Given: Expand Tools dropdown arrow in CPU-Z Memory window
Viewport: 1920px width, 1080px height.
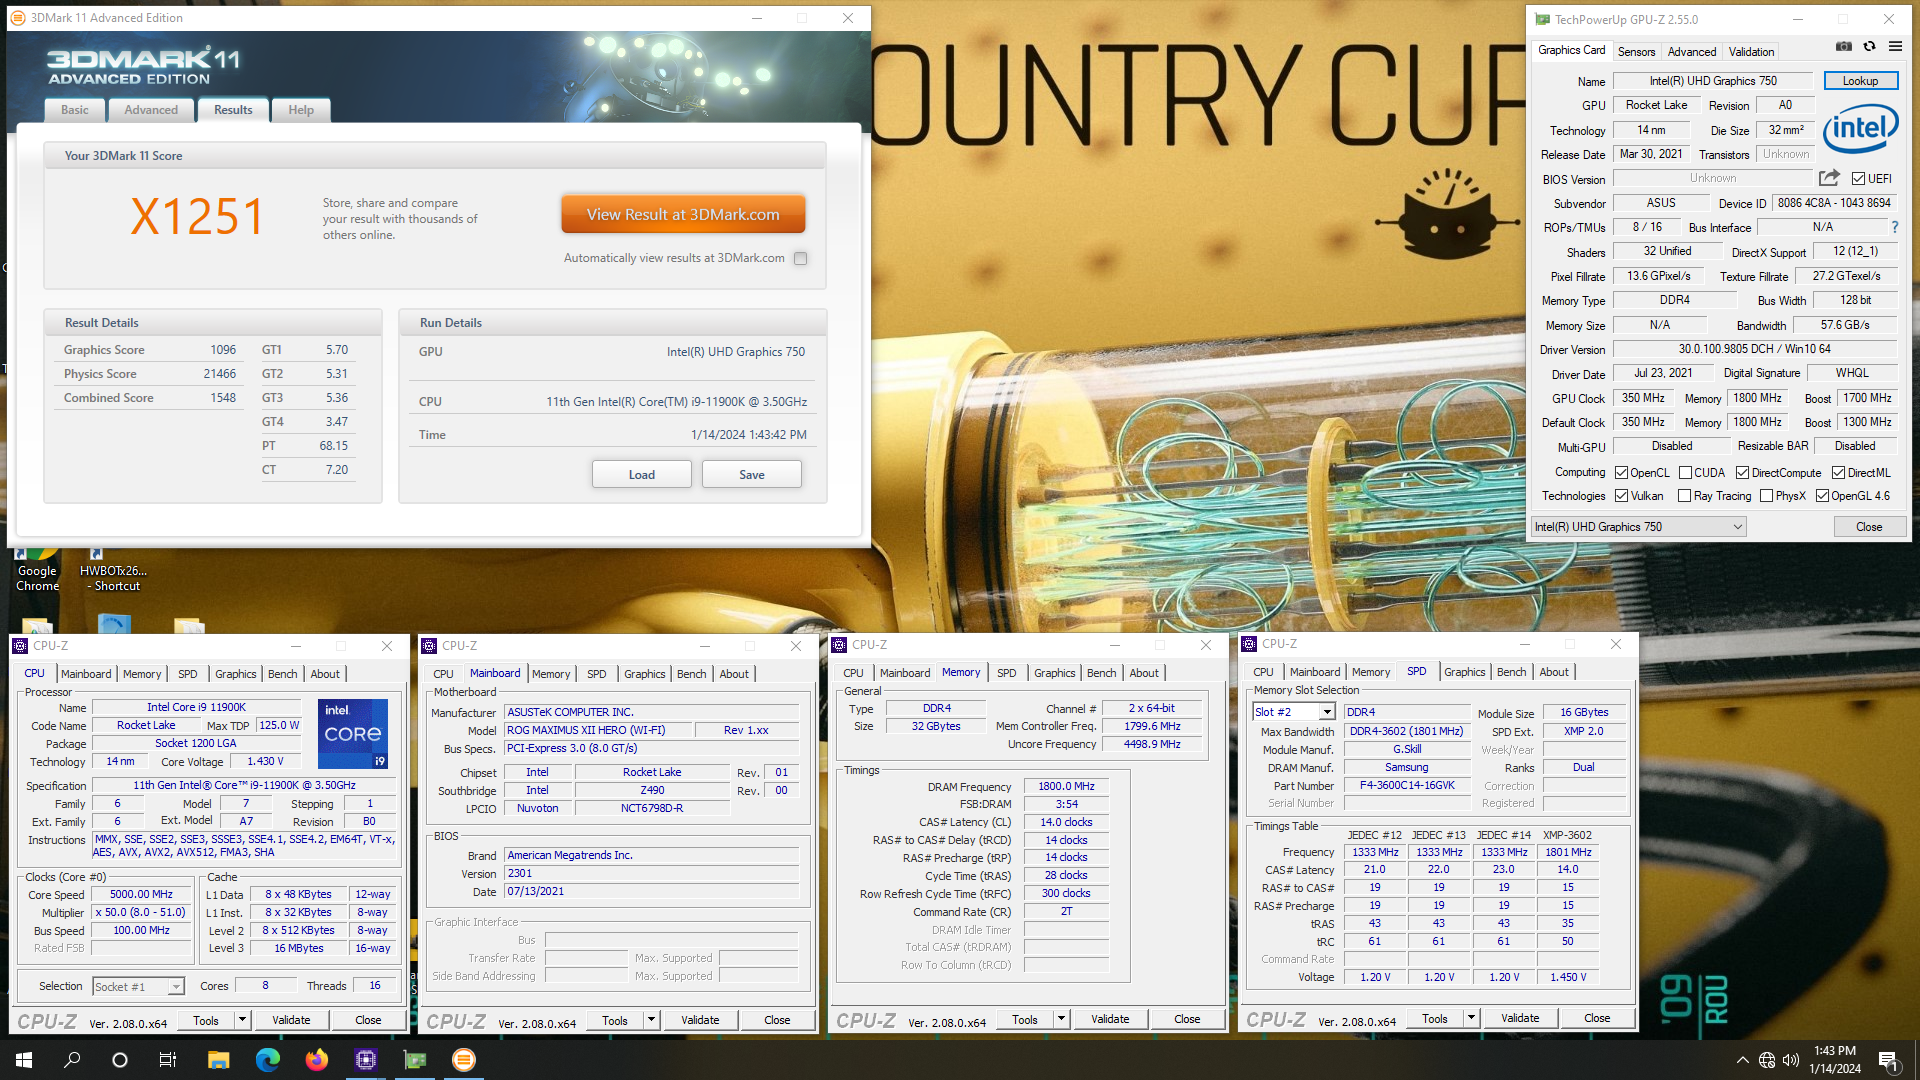Looking at the screenshot, I should click(x=1061, y=1019).
